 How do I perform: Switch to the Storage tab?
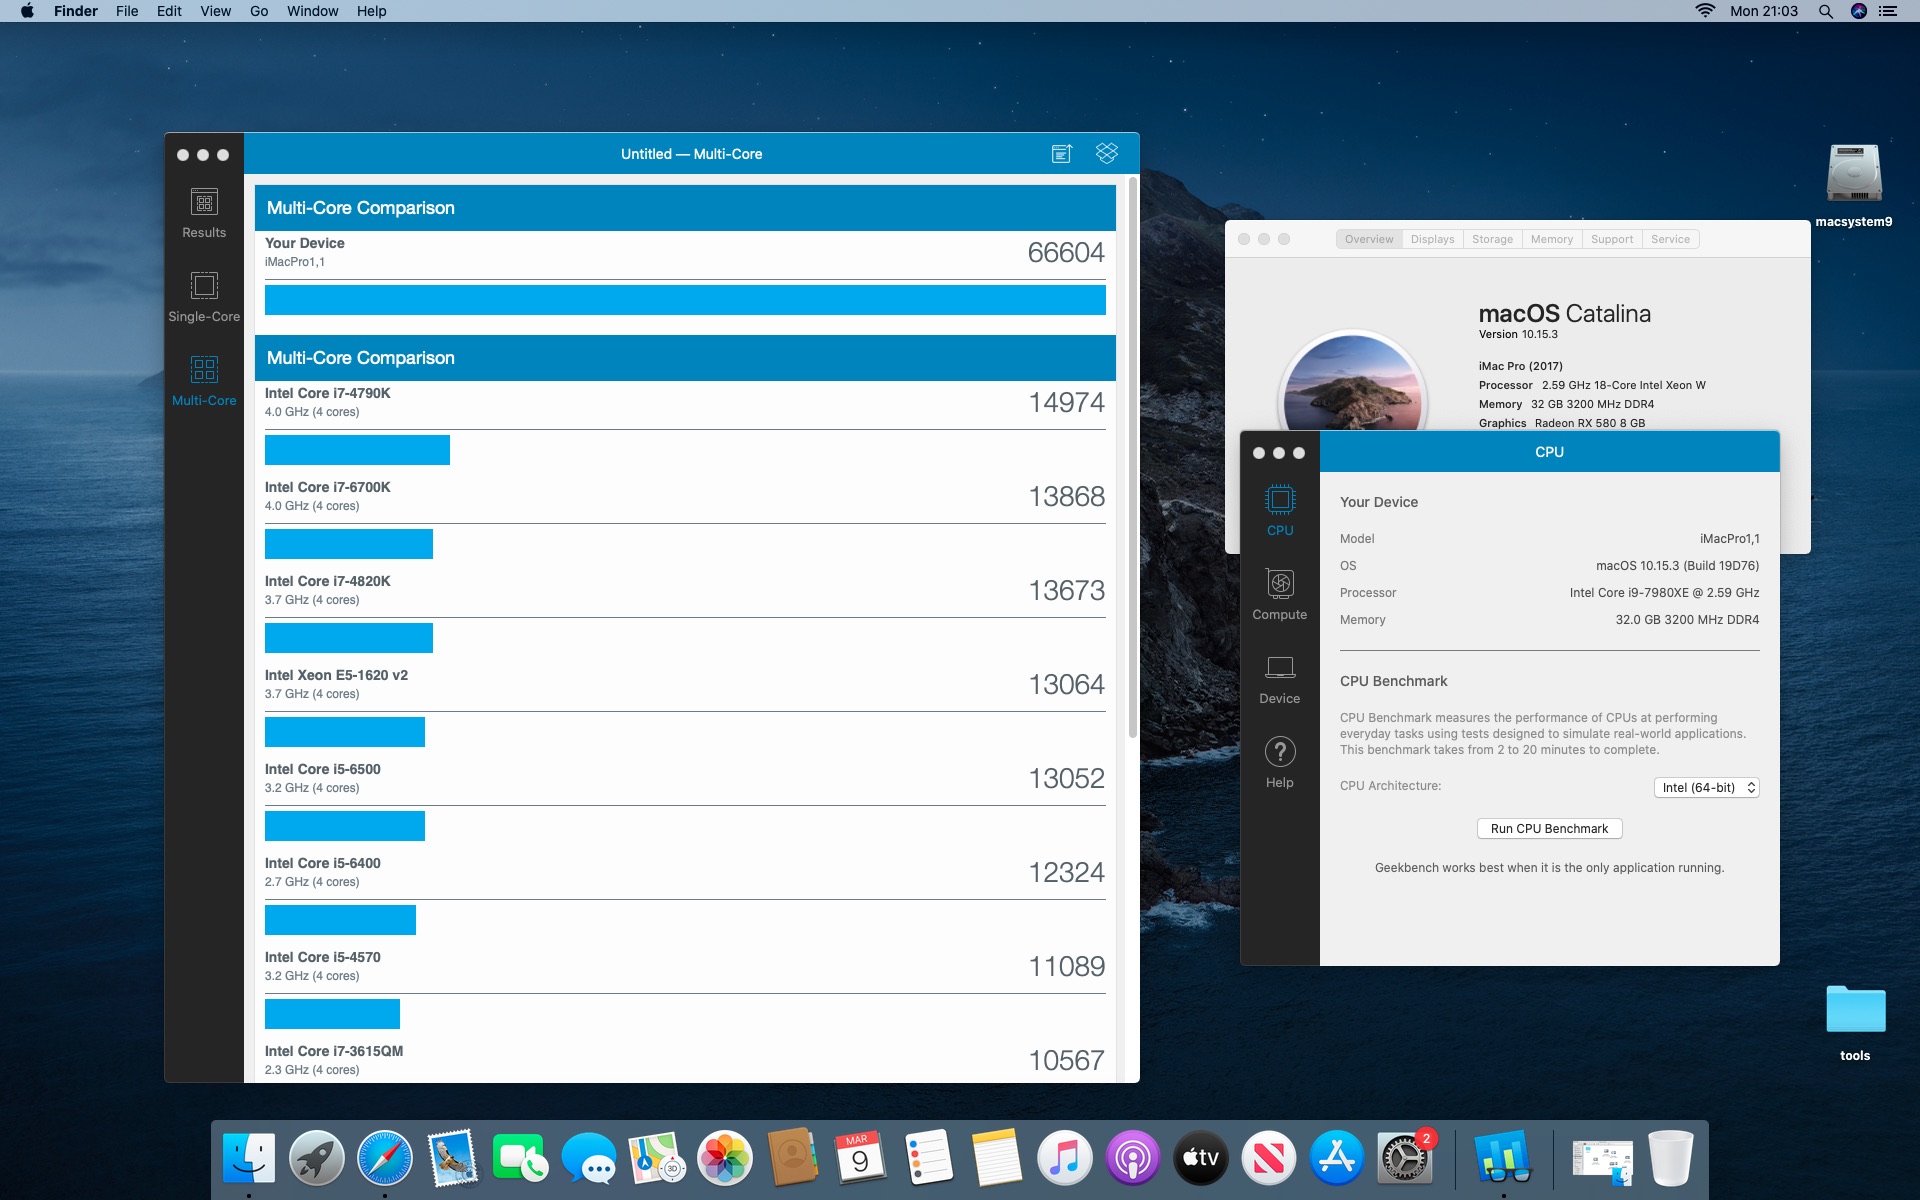click(1492, 239)
